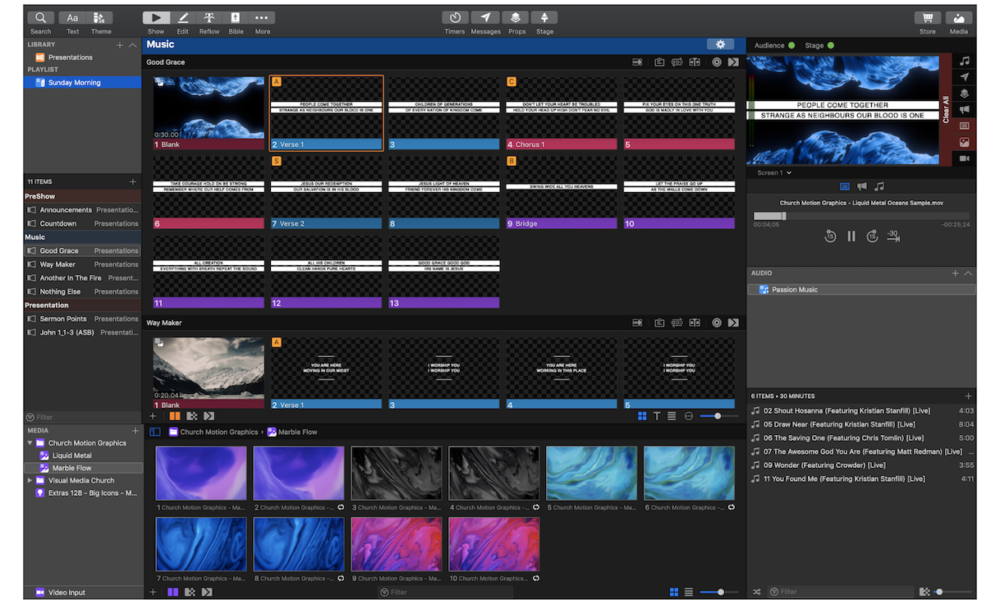This screenshot has width=1000, height=600.
Task: Open the Messages panel
Action: (x=485, y=18)
